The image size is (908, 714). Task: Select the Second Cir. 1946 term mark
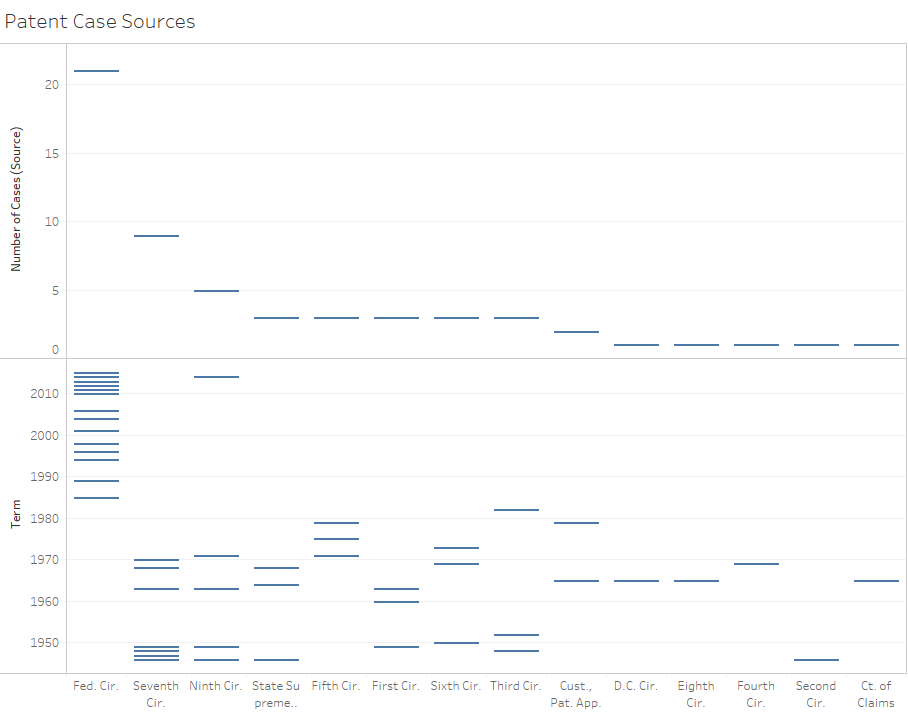tap(816, 660)
